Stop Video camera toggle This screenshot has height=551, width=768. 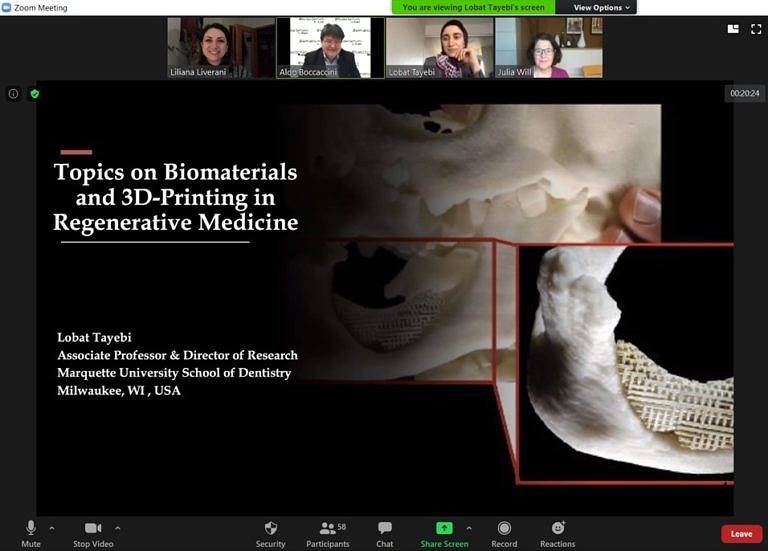coord(93,534)
